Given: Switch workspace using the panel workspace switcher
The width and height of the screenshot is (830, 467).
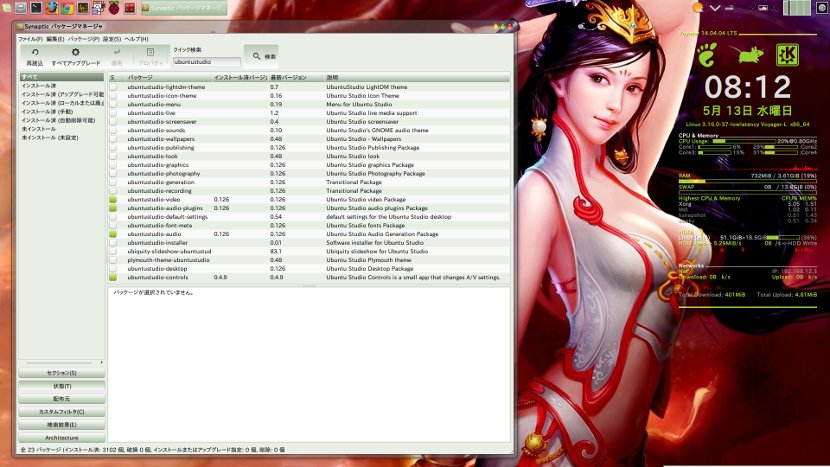Looking at the screenshot, I should [797, 8].
